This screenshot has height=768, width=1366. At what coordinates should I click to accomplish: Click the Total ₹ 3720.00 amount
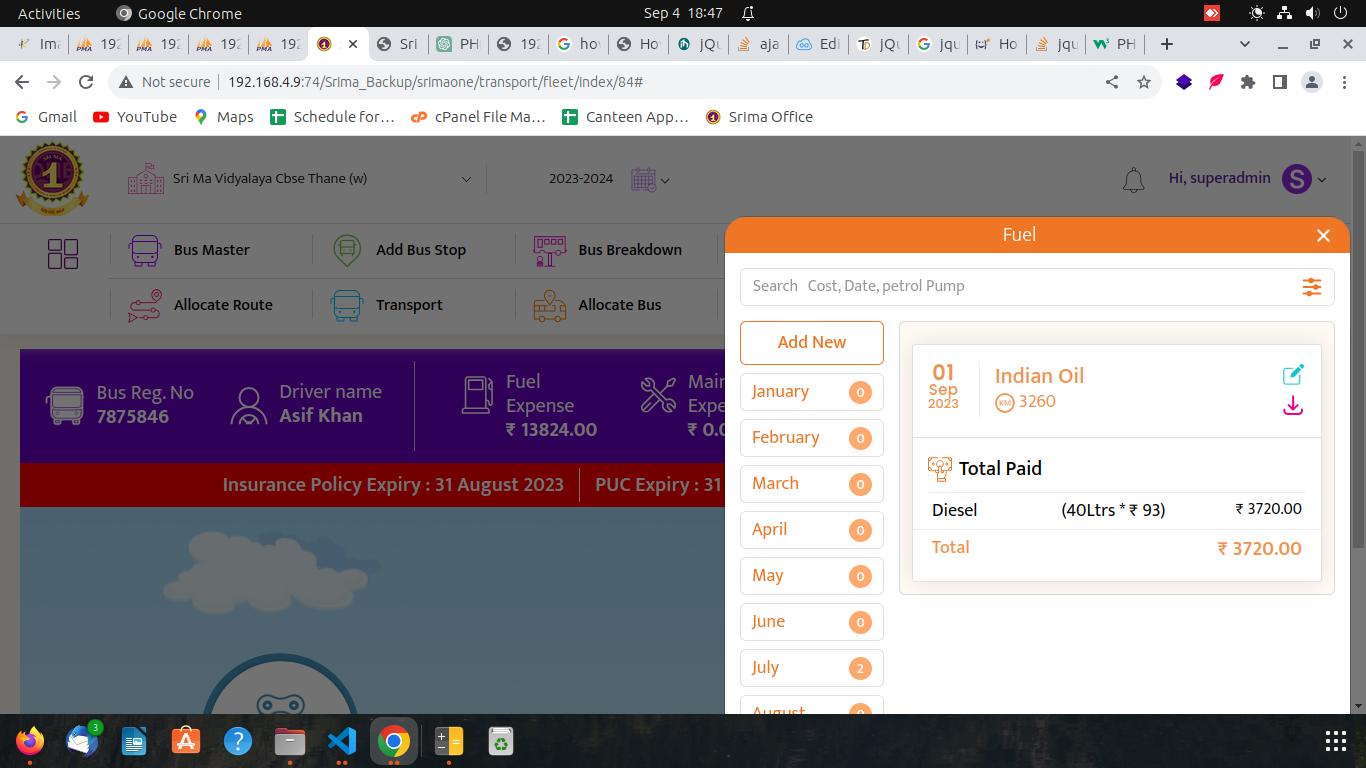1259,548
